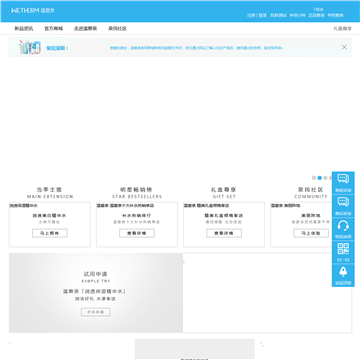Click 马上拥有 button in Main Extension card
This screenshot has height=360, width=360.
[50, 233]
